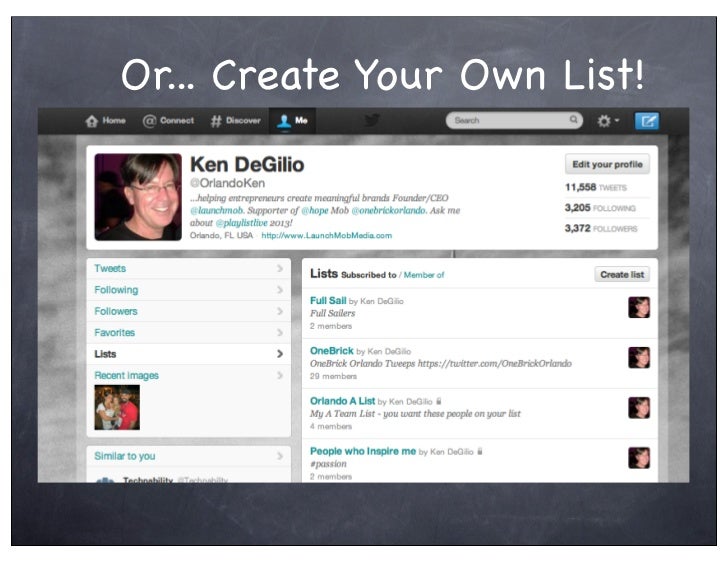Click the Ken DeGilio profile name
The image size is (728, 563).
(x=247, y=165)
